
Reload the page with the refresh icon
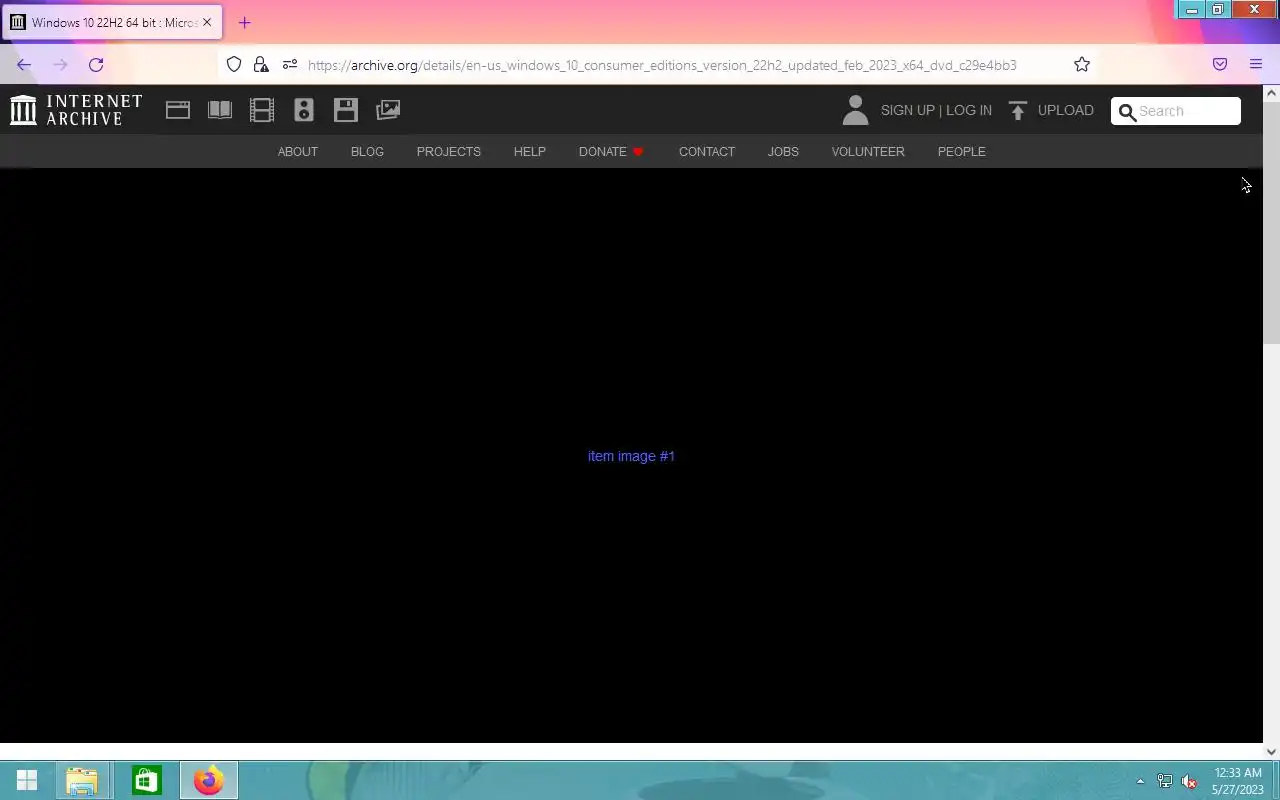coord(96,64)
